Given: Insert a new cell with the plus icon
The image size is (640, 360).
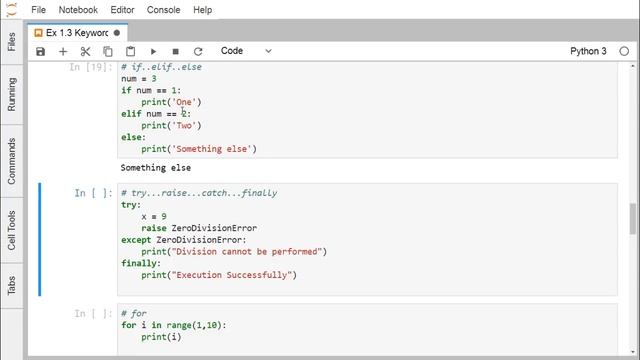Looking at the screenshot, I should click(63, 51).
